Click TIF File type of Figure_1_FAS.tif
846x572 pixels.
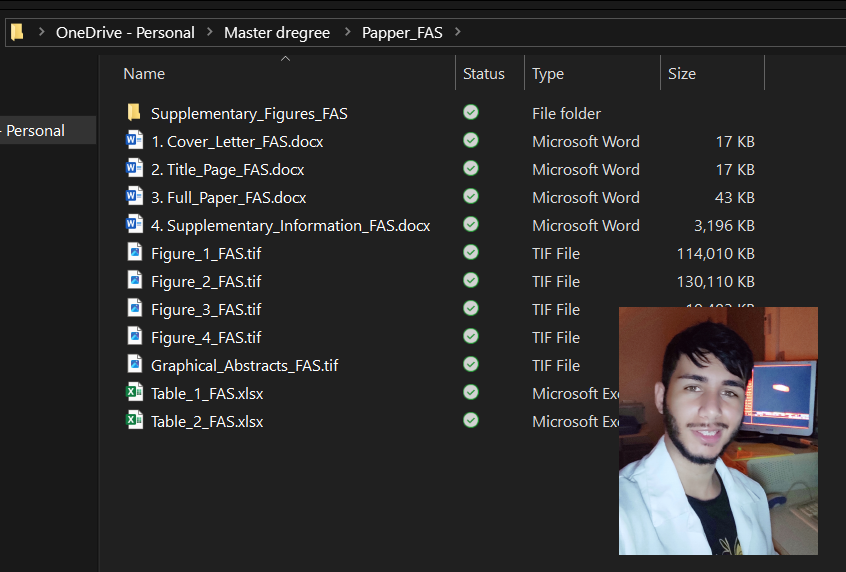point(556,254)
